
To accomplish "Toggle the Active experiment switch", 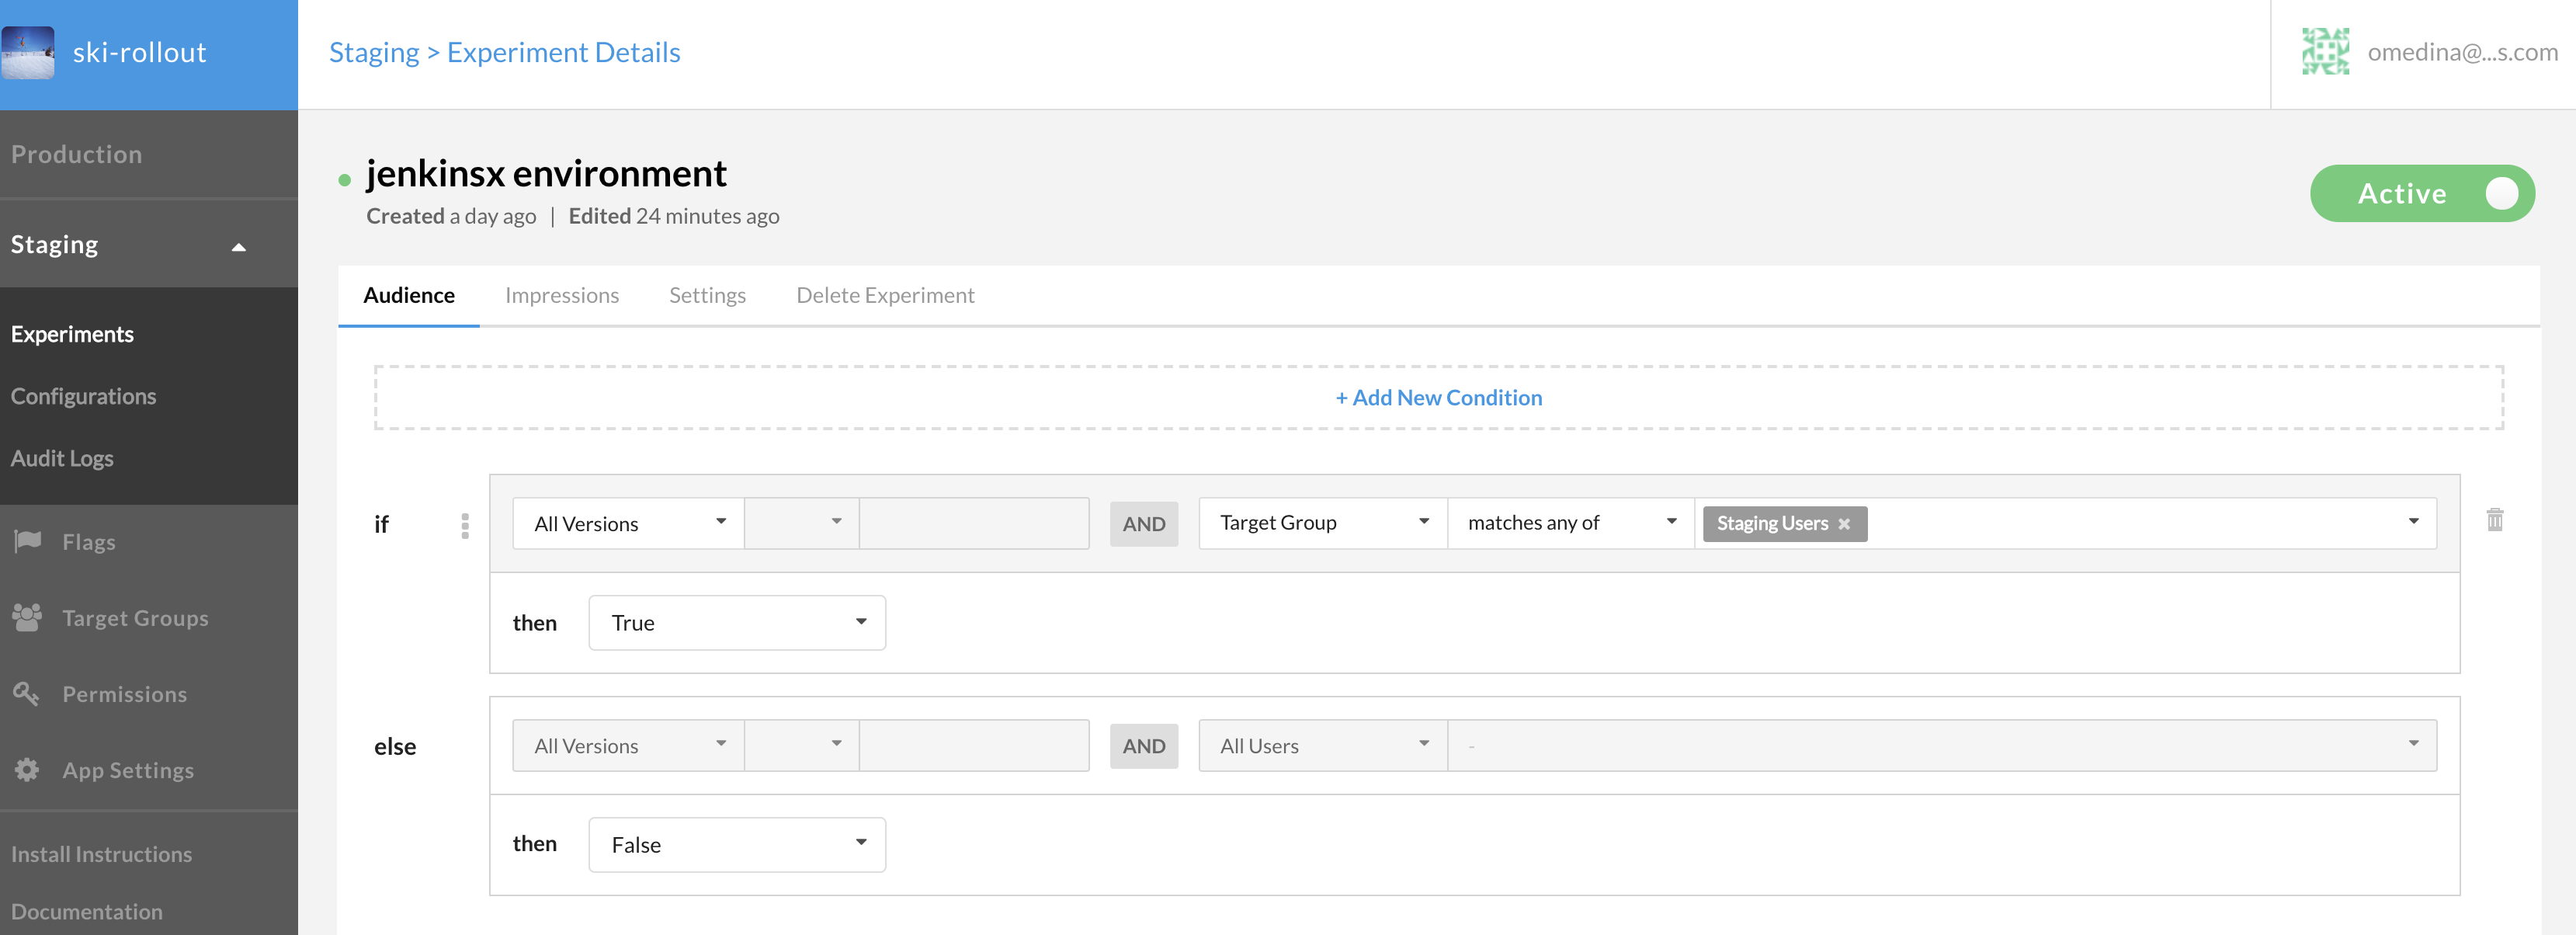I will point(2422,193).
